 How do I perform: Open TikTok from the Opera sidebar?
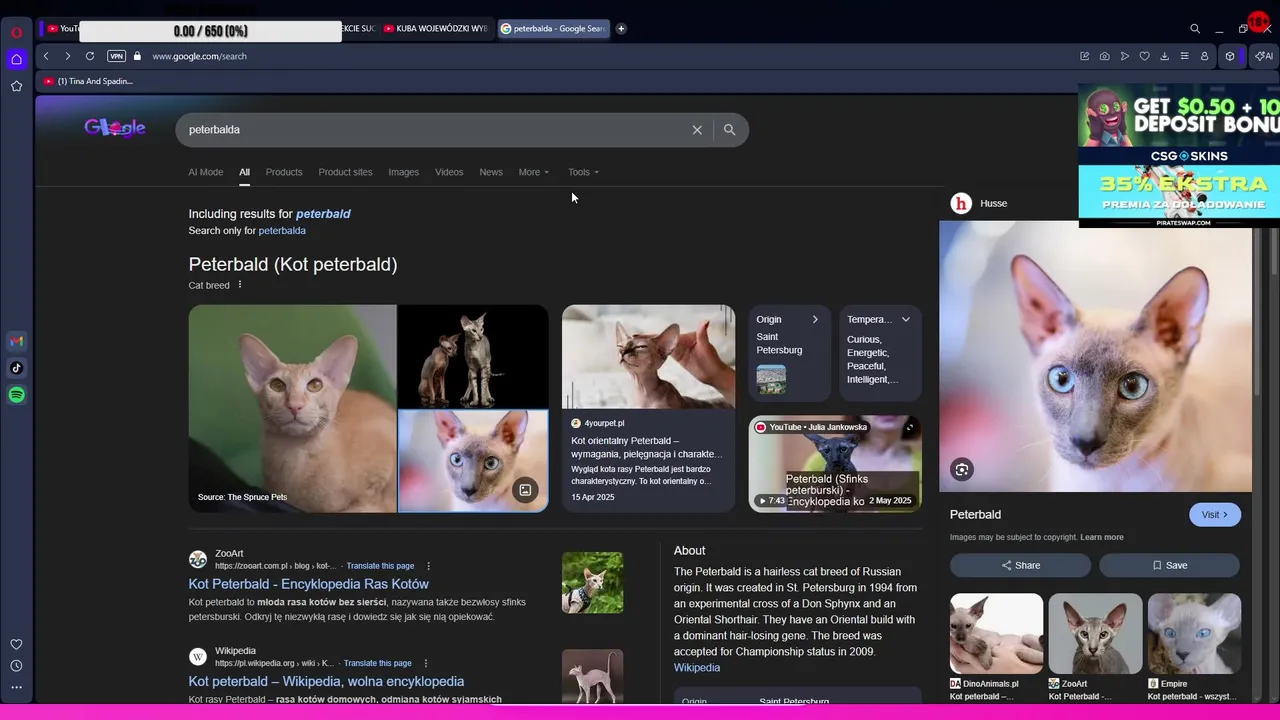pyautogui.click(x=16, y=368)
